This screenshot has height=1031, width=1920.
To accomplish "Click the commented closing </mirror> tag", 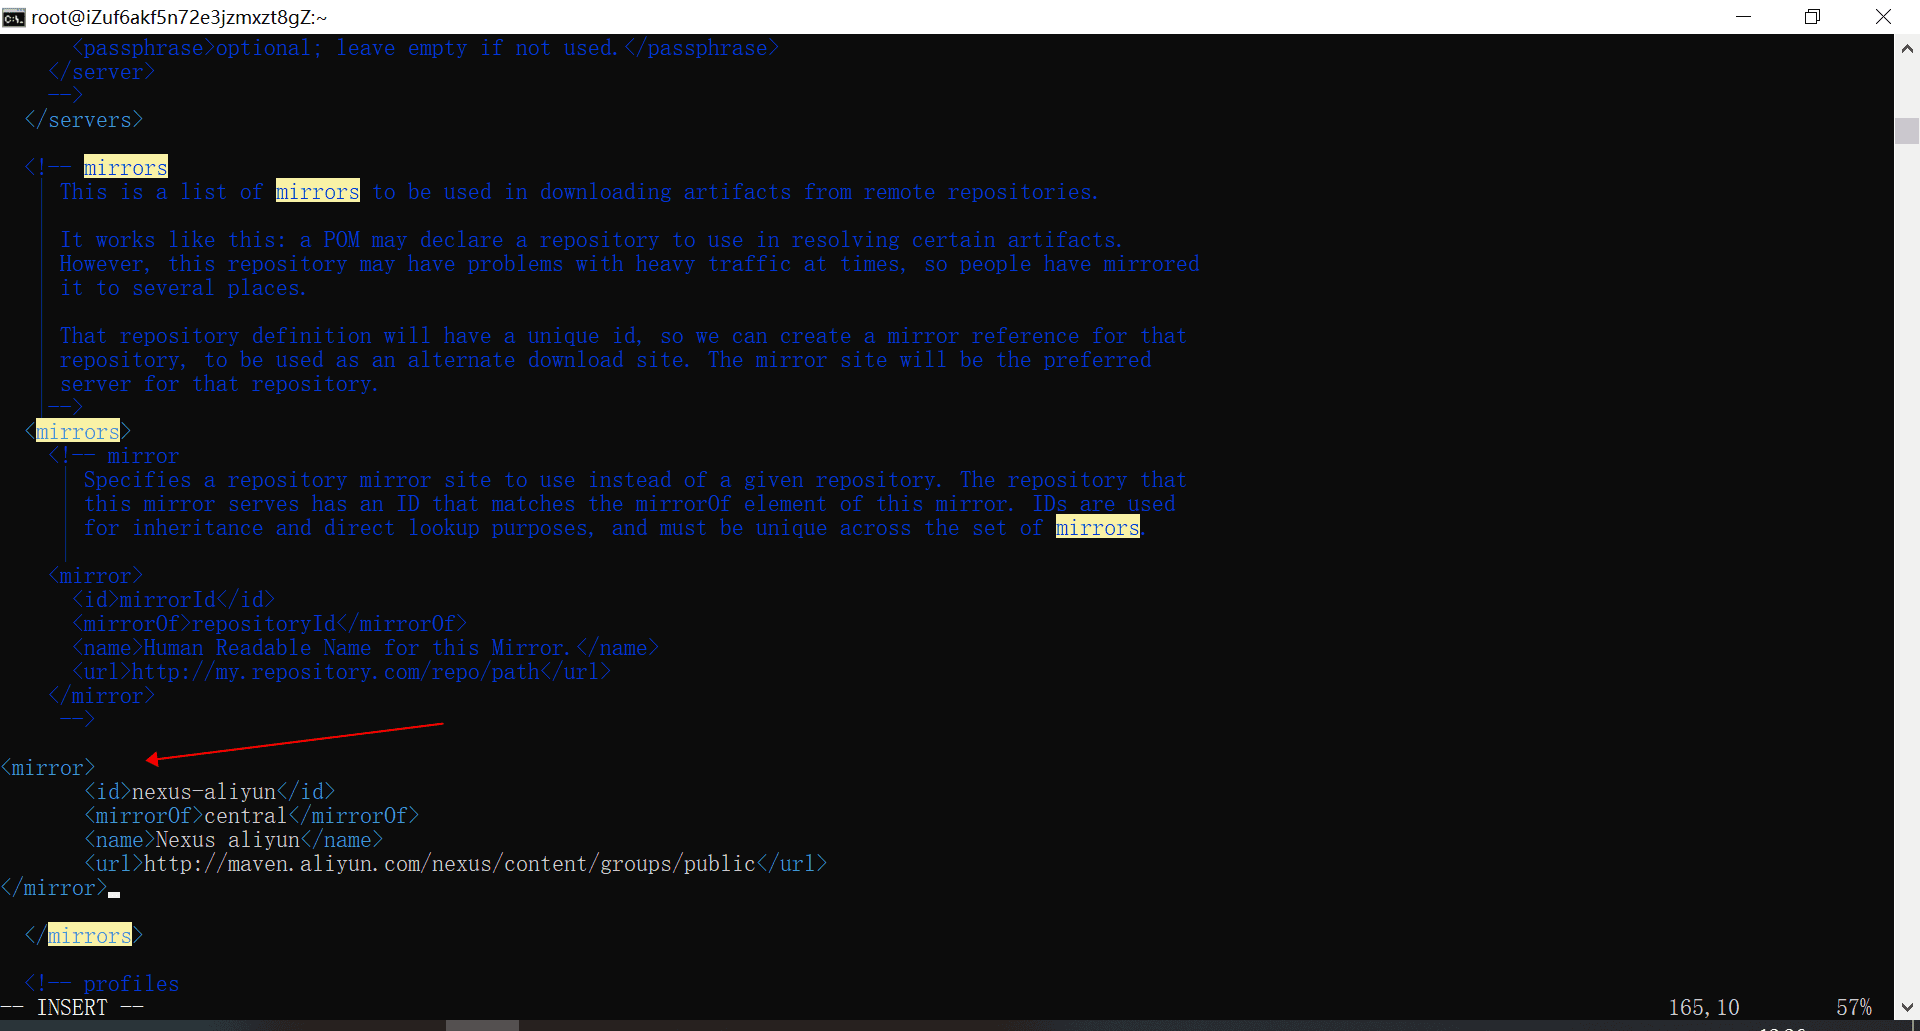I will tap(102, 696).
